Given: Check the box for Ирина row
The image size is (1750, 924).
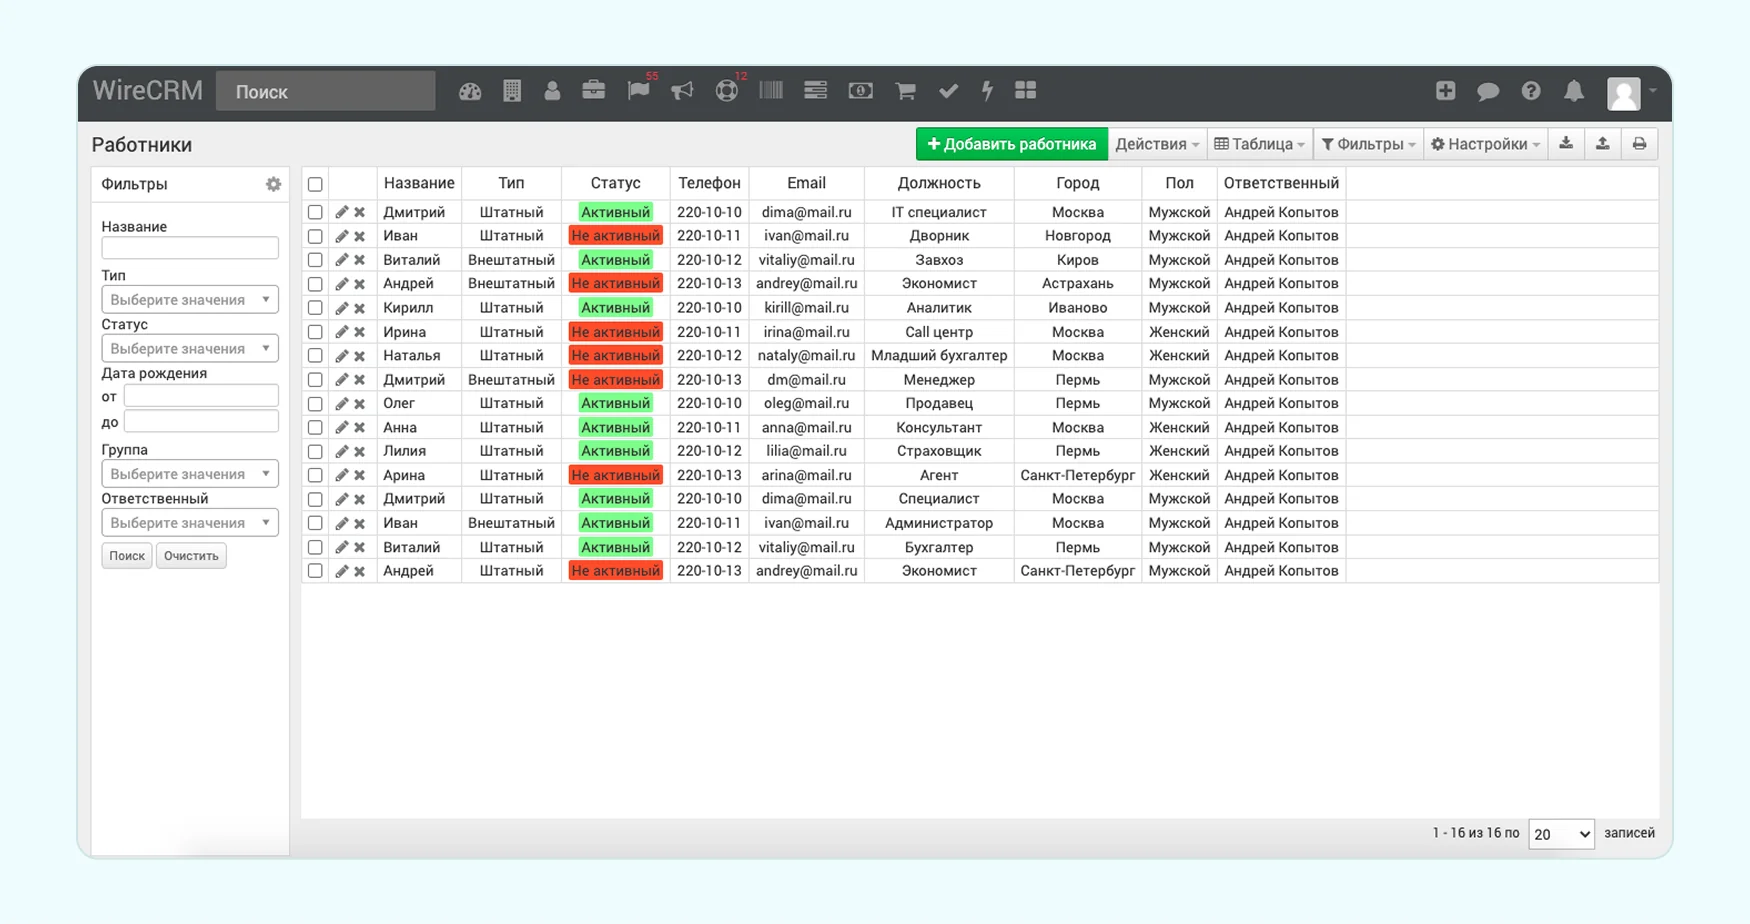Looking at the screenshot, I should point(315,332).
